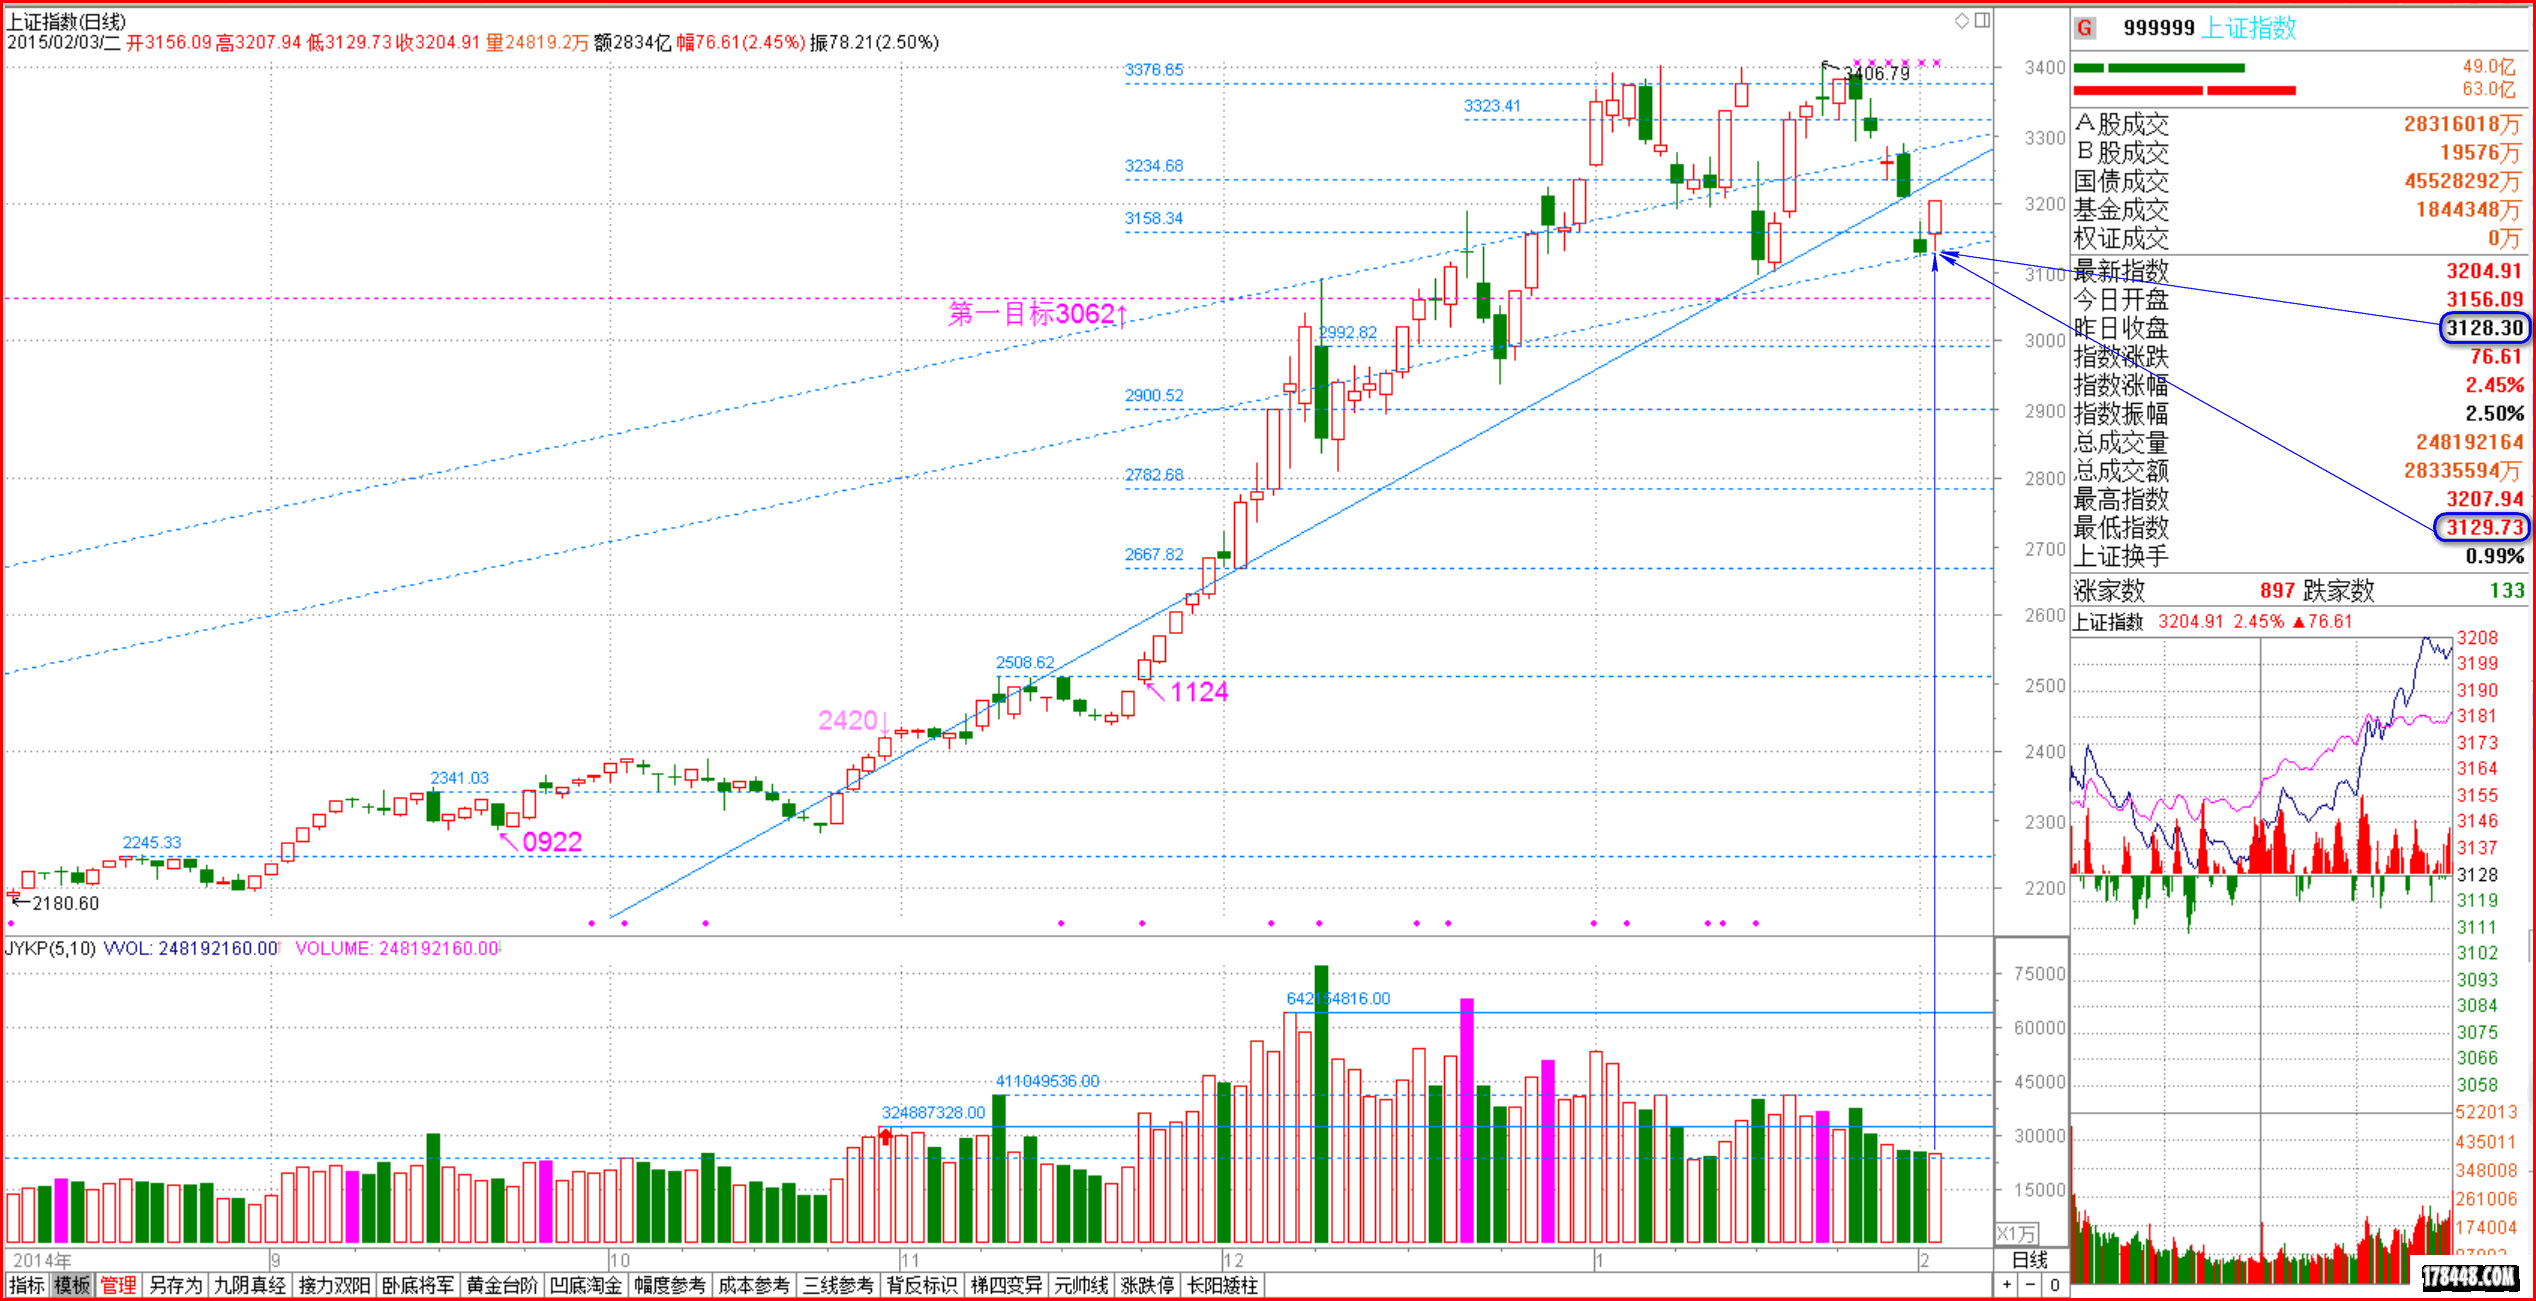Image resolution: width=2536 pixels, height=1301 pixels.
Task: Click the green 49.0亿 sell volume bar
Action: point(2159,68)
